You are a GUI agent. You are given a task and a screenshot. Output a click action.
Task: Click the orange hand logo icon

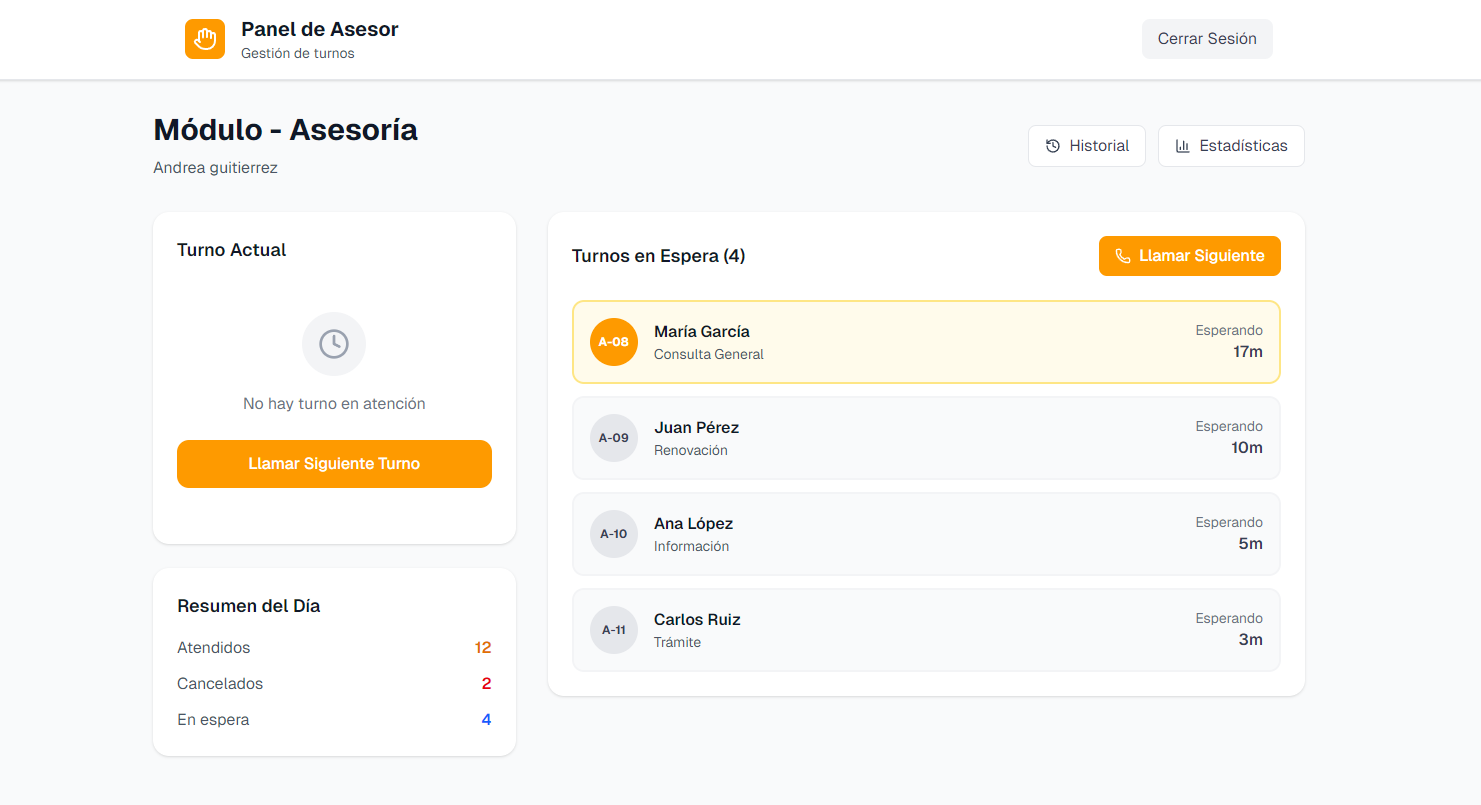pyautogui.click(x=205, y=39)
